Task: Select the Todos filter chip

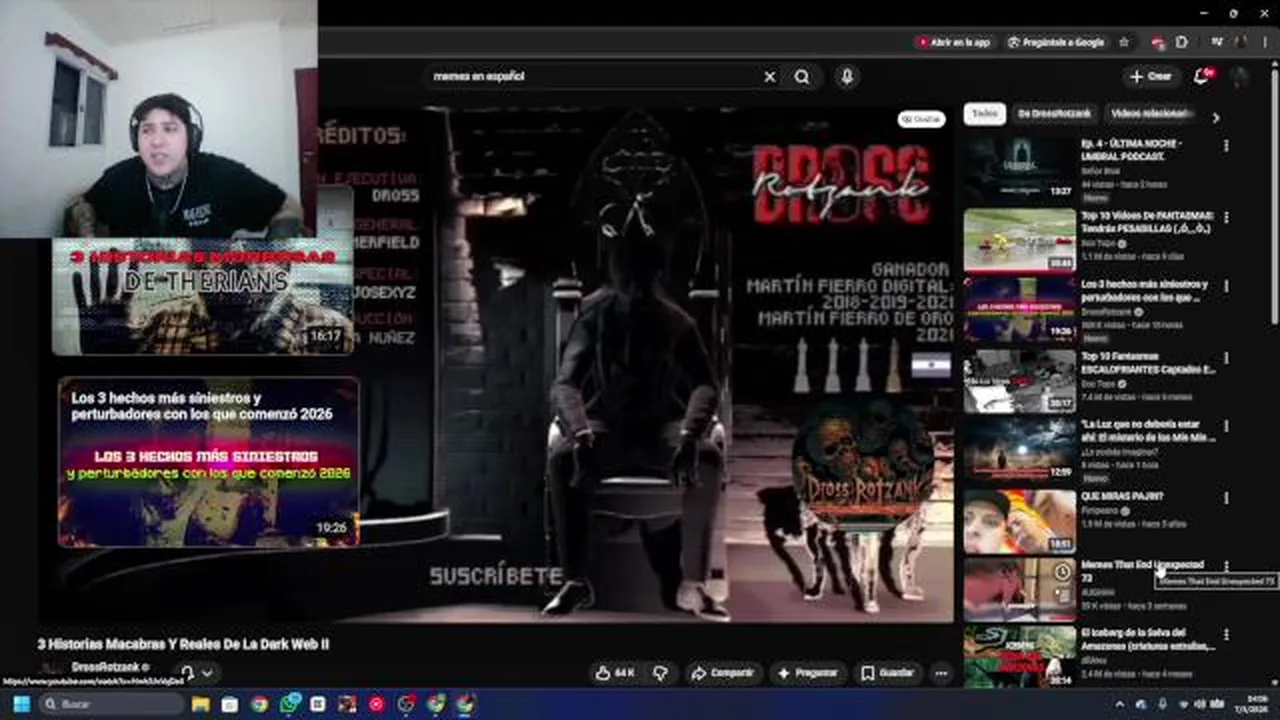Action: pyautogui.click(x=984, y=114)
